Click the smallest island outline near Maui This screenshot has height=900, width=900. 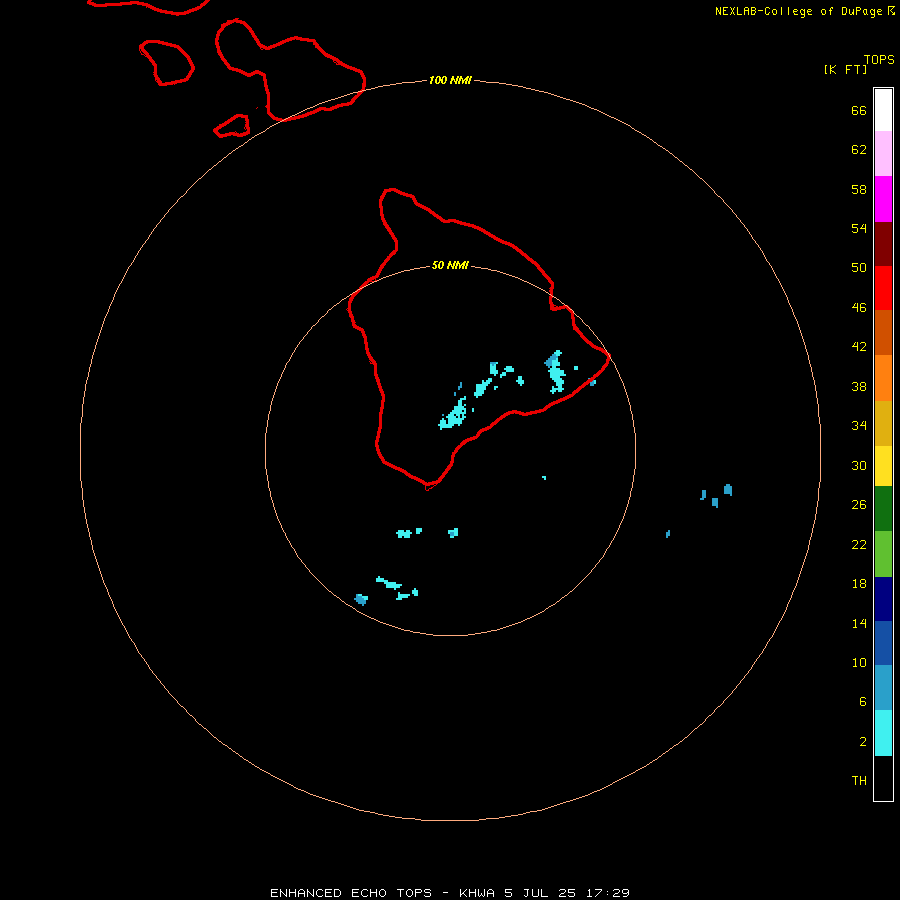[232, 126]
